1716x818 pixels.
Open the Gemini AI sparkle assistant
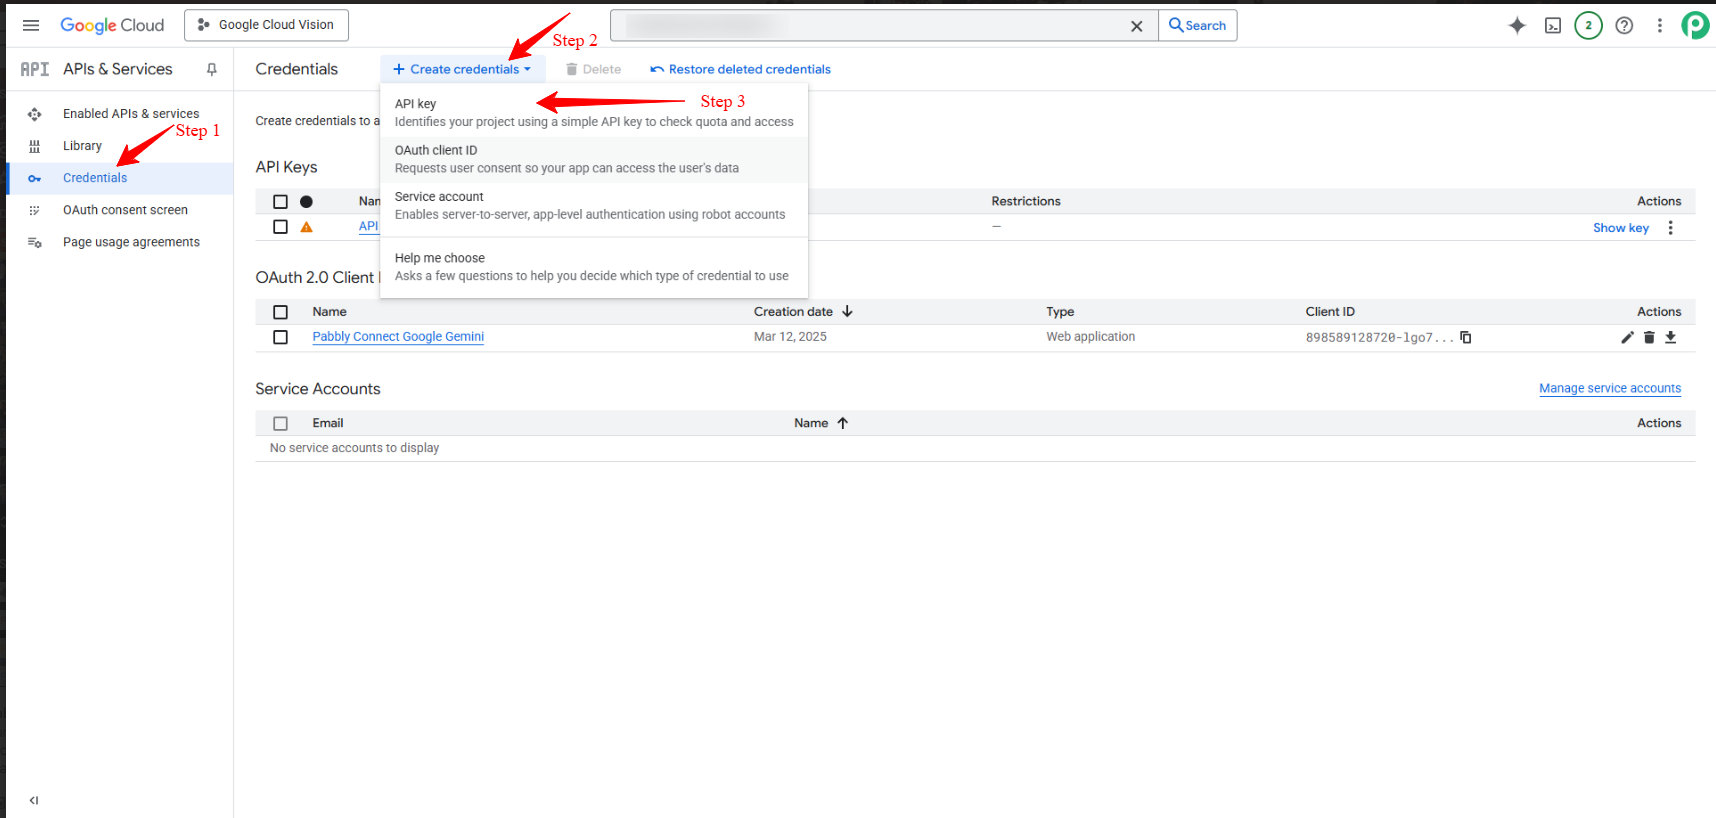1517,25
